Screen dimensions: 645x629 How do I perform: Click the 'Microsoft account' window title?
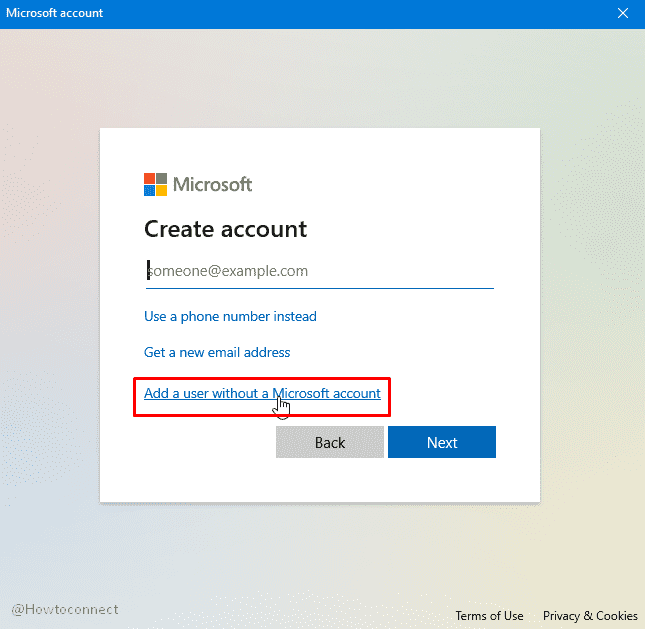[54, 13]
